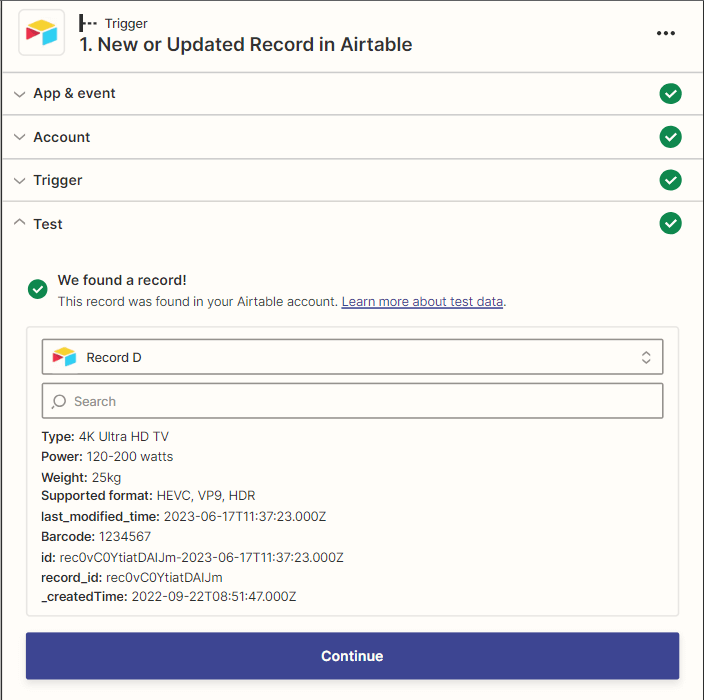Click the Continue button
The height and width of the screenshot is (700, 704).
tap(352, 656)
